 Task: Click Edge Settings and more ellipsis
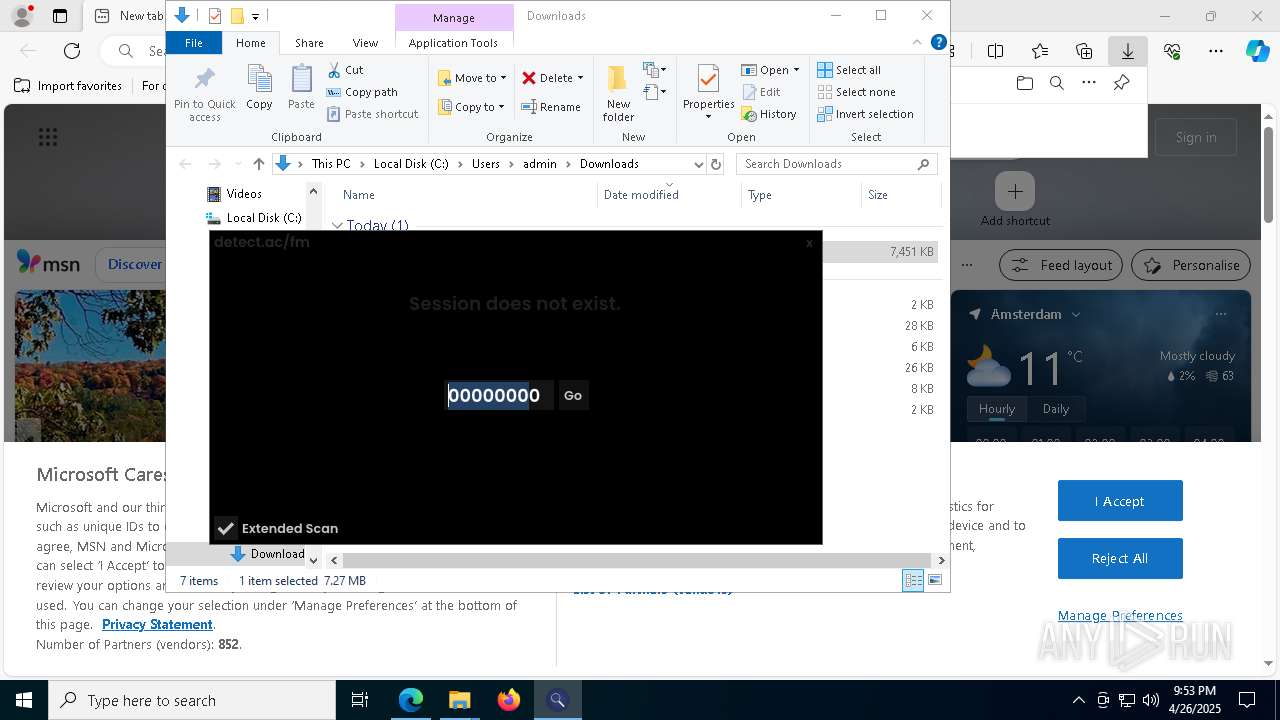pos(1216,51)
